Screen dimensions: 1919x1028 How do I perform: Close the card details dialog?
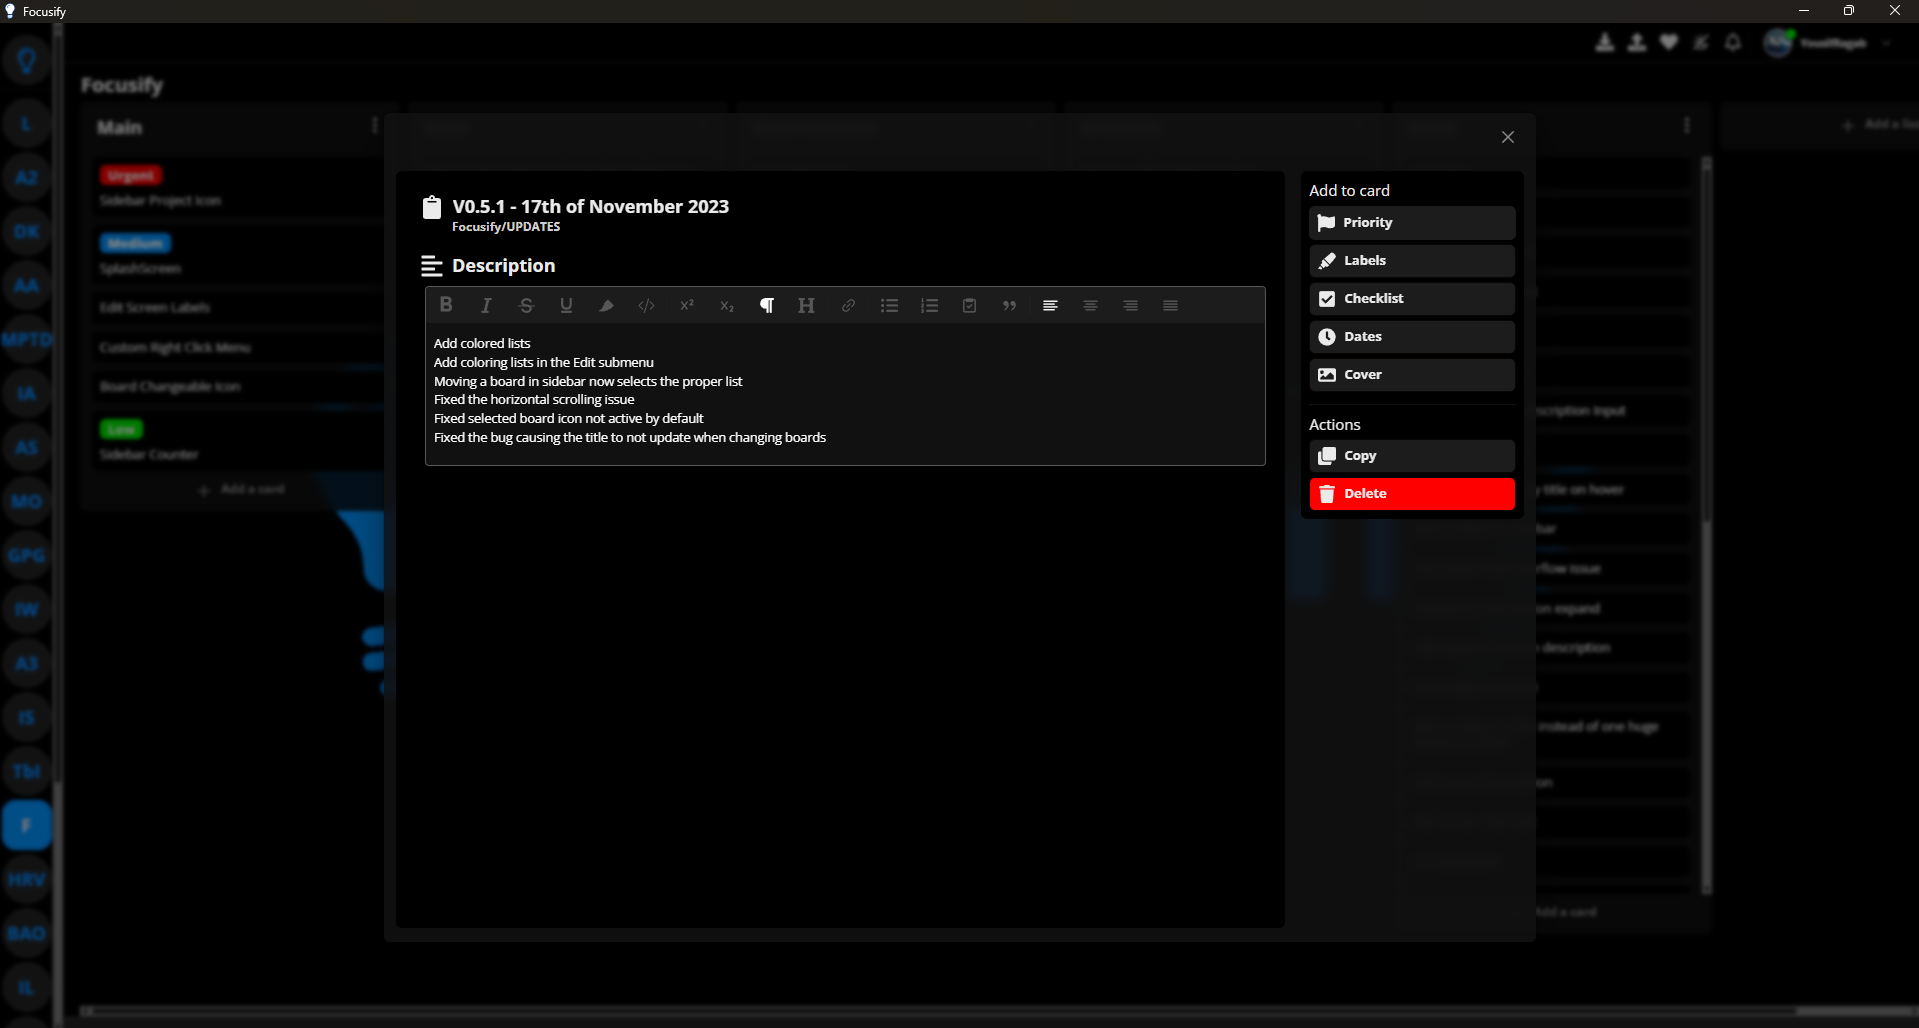point(1507,137)
